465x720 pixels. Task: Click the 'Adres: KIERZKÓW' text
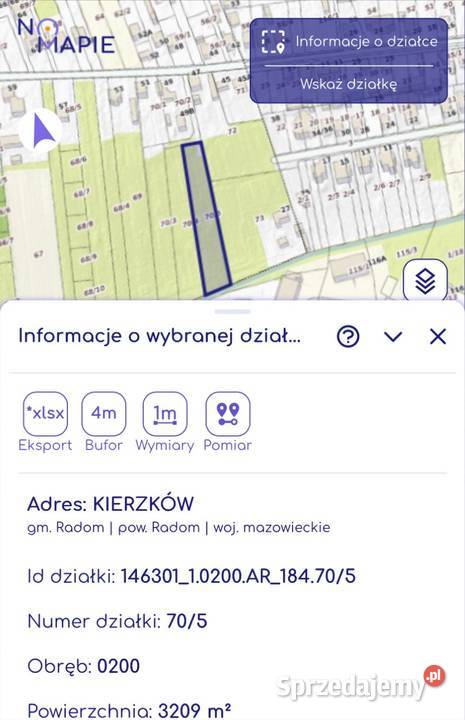(111, 504)
